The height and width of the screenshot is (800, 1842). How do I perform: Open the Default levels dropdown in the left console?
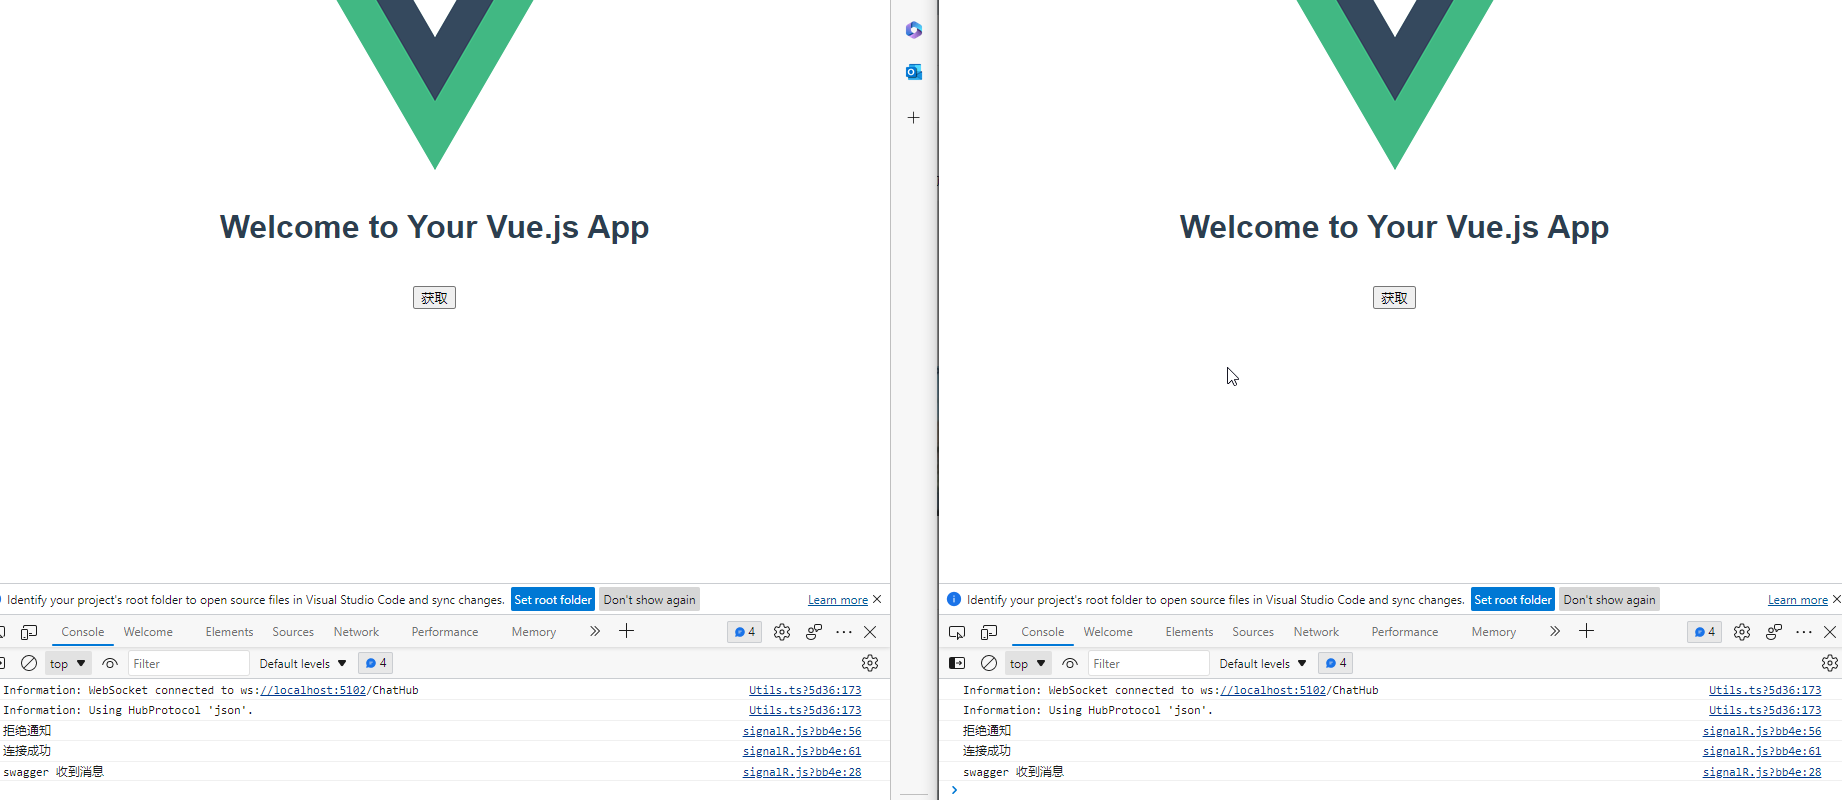point(302,664)
